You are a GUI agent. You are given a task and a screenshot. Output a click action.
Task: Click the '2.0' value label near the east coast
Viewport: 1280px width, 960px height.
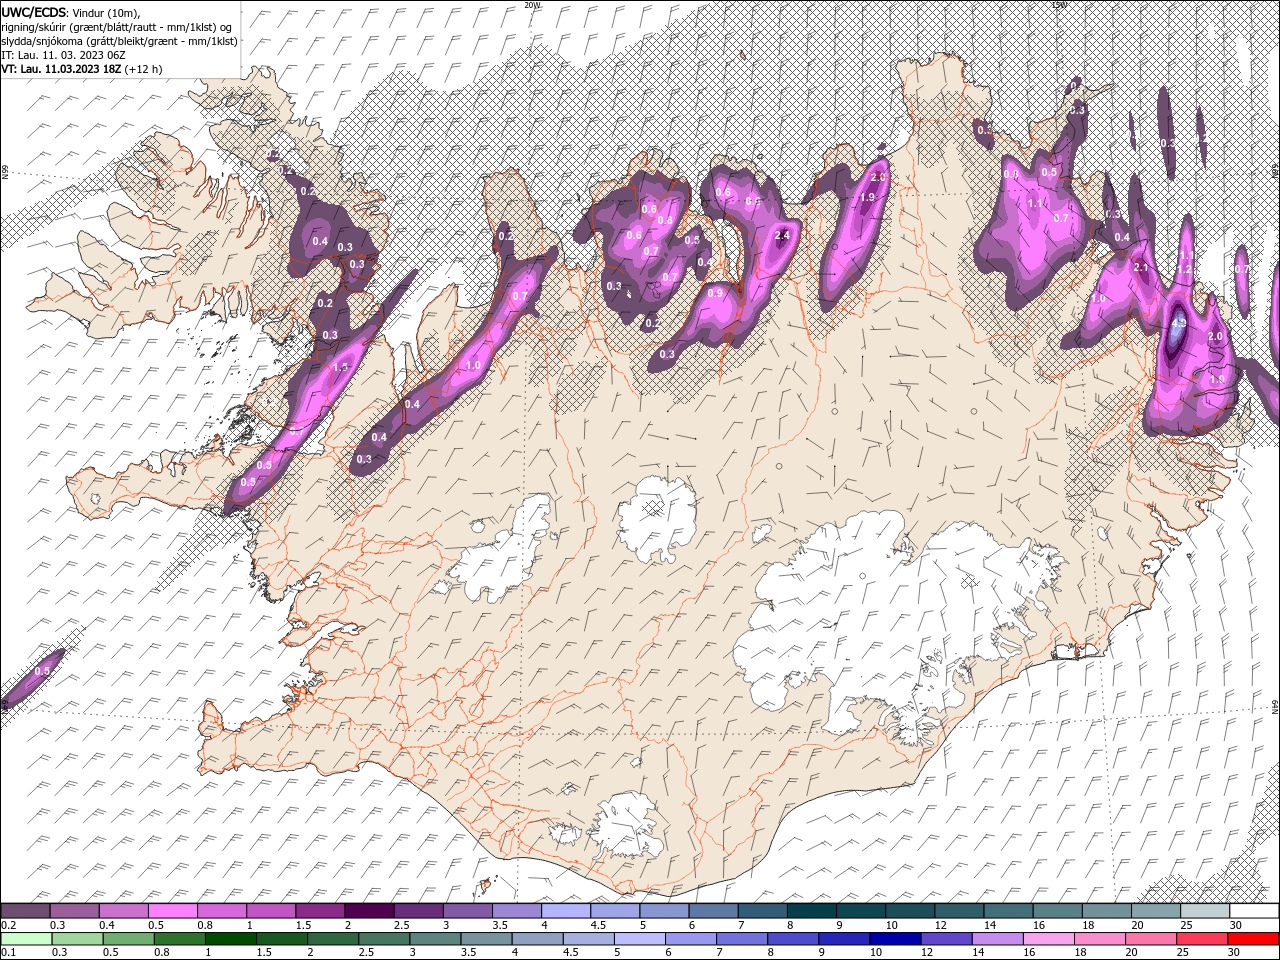(x=1215, y=337)
